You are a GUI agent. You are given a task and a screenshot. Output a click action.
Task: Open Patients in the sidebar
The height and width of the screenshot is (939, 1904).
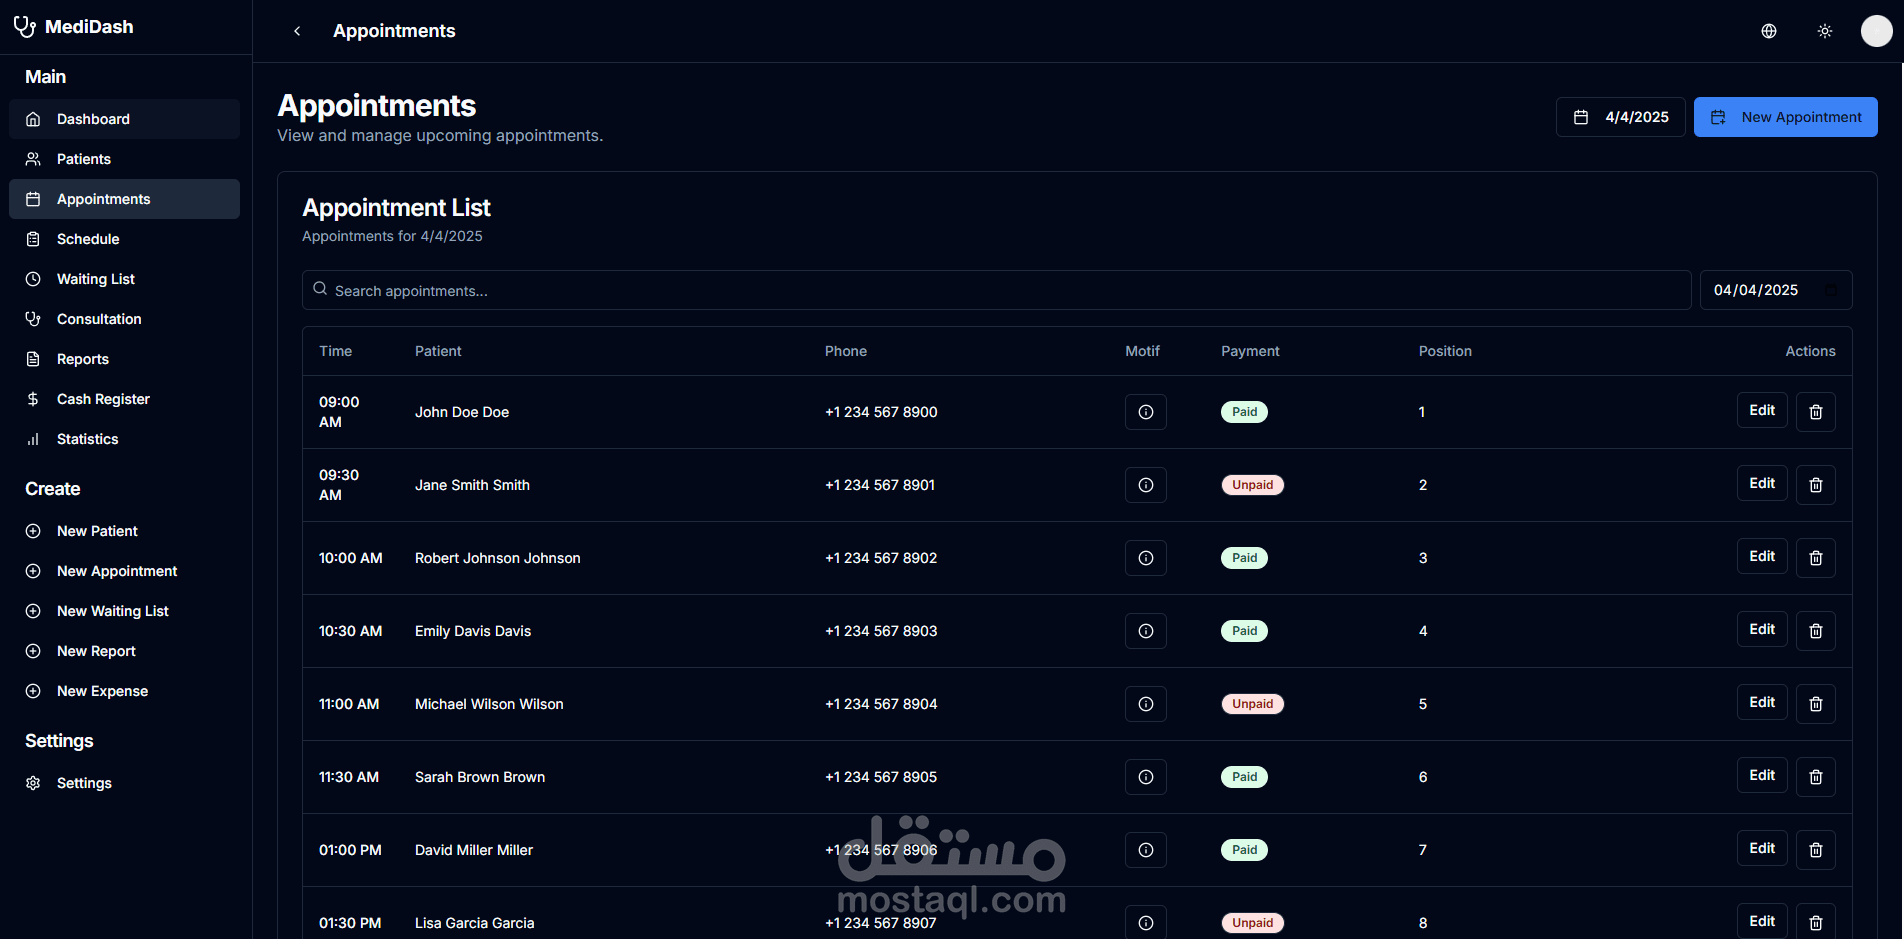124,159
